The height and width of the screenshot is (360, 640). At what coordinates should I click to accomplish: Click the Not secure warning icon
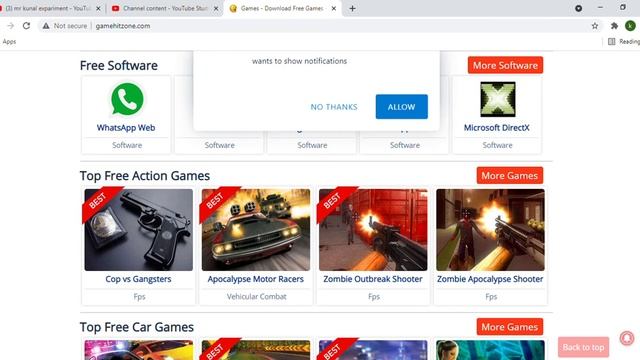pyautogui.click(x=46, y=26)
